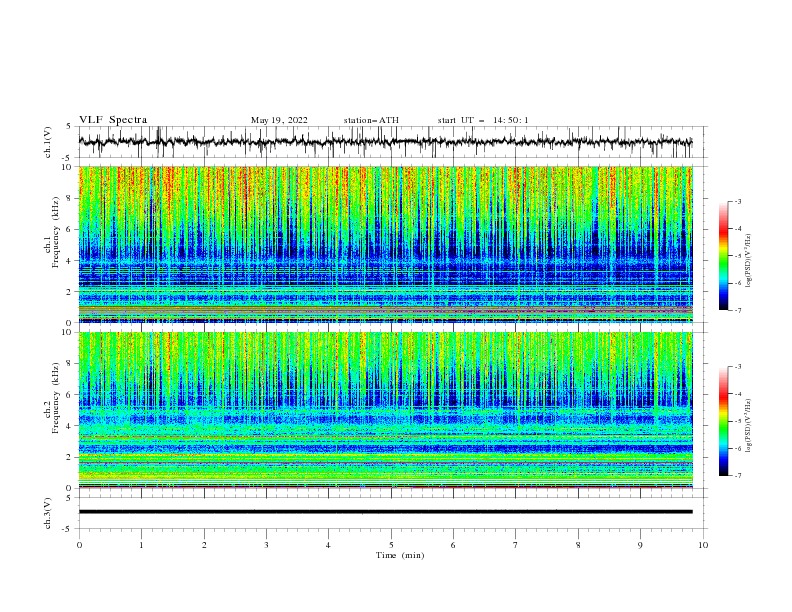Viewport: 792px width, 612px height.
Task: Click the "Time (min)" x-axis title
Action: pyautogui.click(x=400, y=555)
